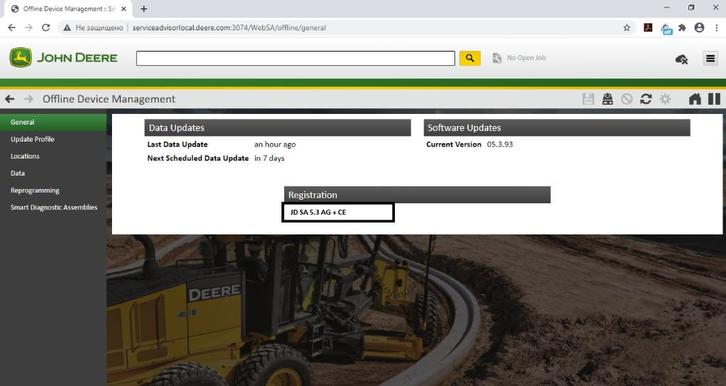This screenshot has width=726, height=386.
Task: Click the Data Updates header
Action: [x=277, y=128]
